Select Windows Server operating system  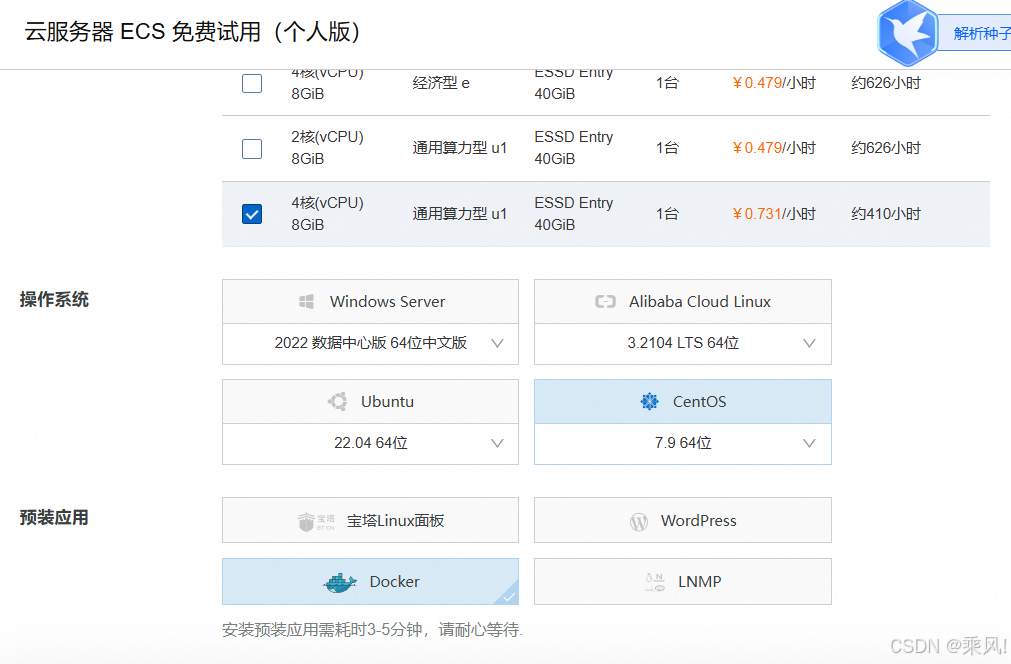370,302
